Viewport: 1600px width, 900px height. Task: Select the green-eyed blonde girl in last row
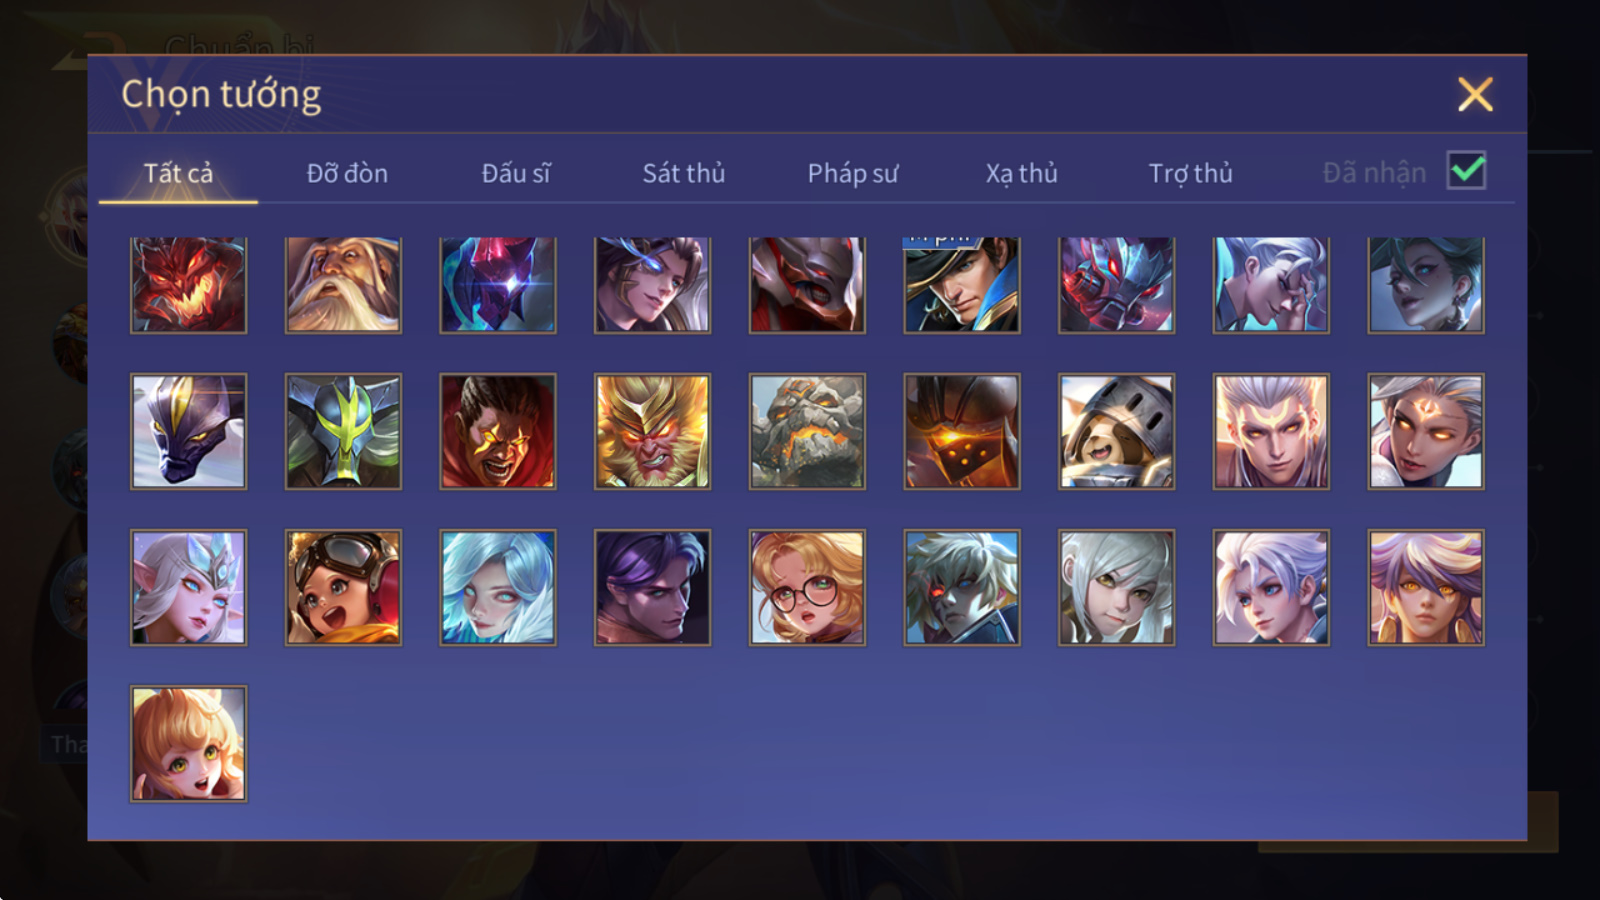coord(188,743)
